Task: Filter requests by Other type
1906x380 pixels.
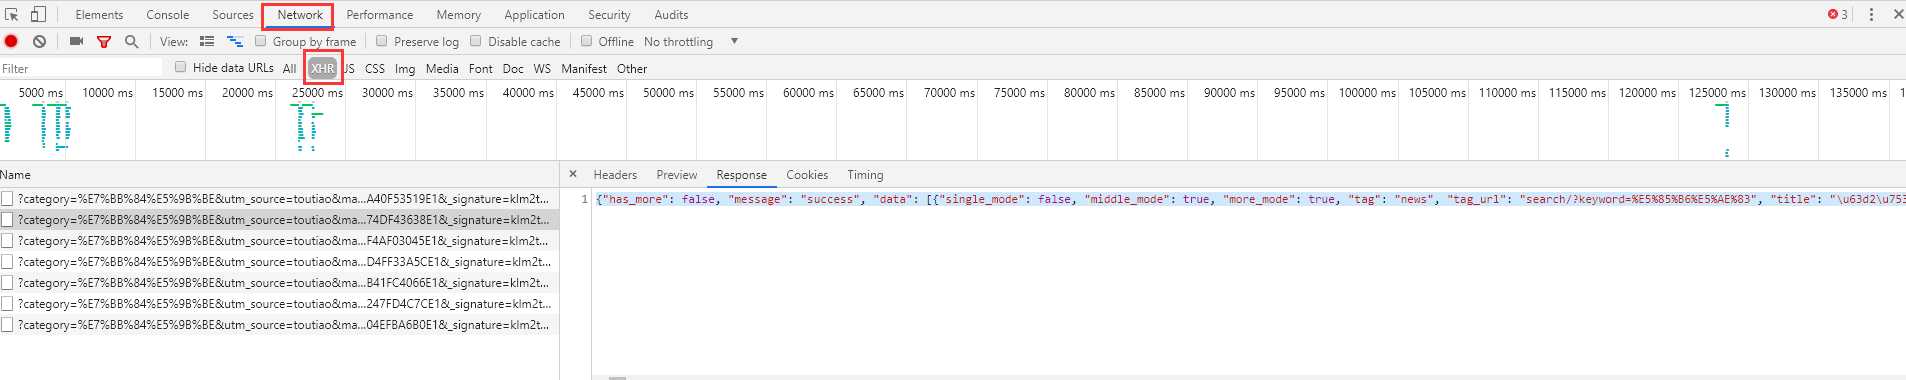Action: point(632,68)
